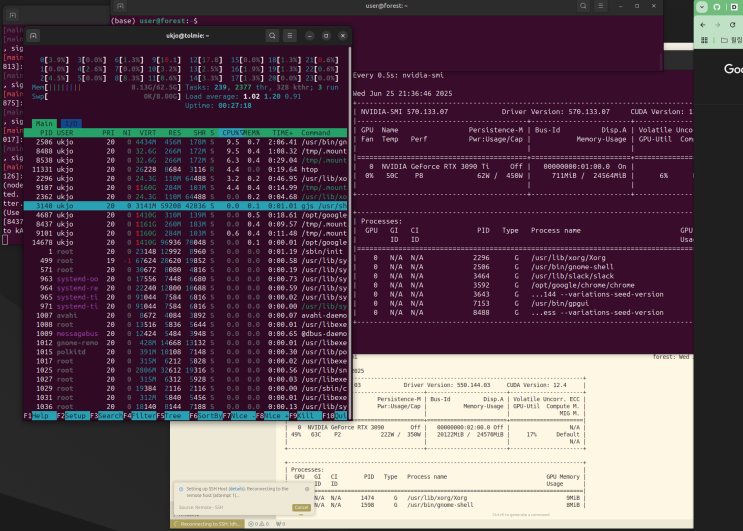
Task: Cancel the SSH host reconnection
Action: [300, 508]
